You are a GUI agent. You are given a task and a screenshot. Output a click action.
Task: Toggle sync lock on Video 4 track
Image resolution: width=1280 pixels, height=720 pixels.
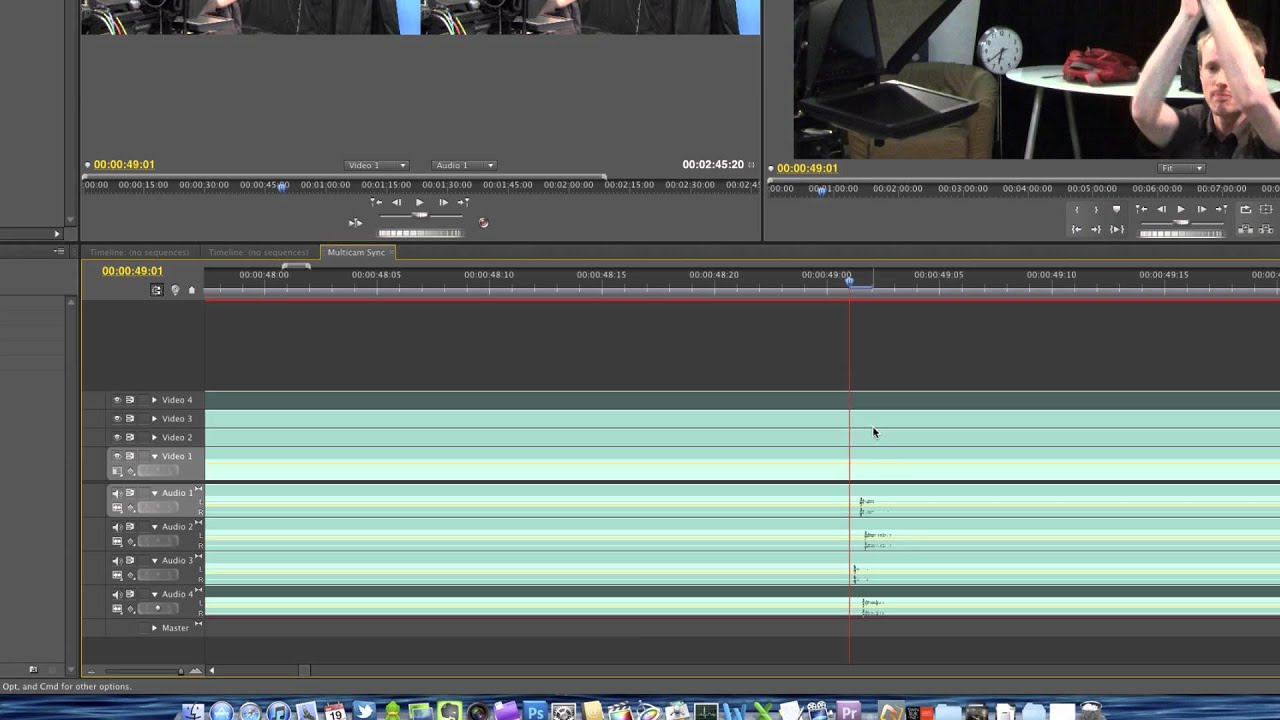[x=130, y=400]
